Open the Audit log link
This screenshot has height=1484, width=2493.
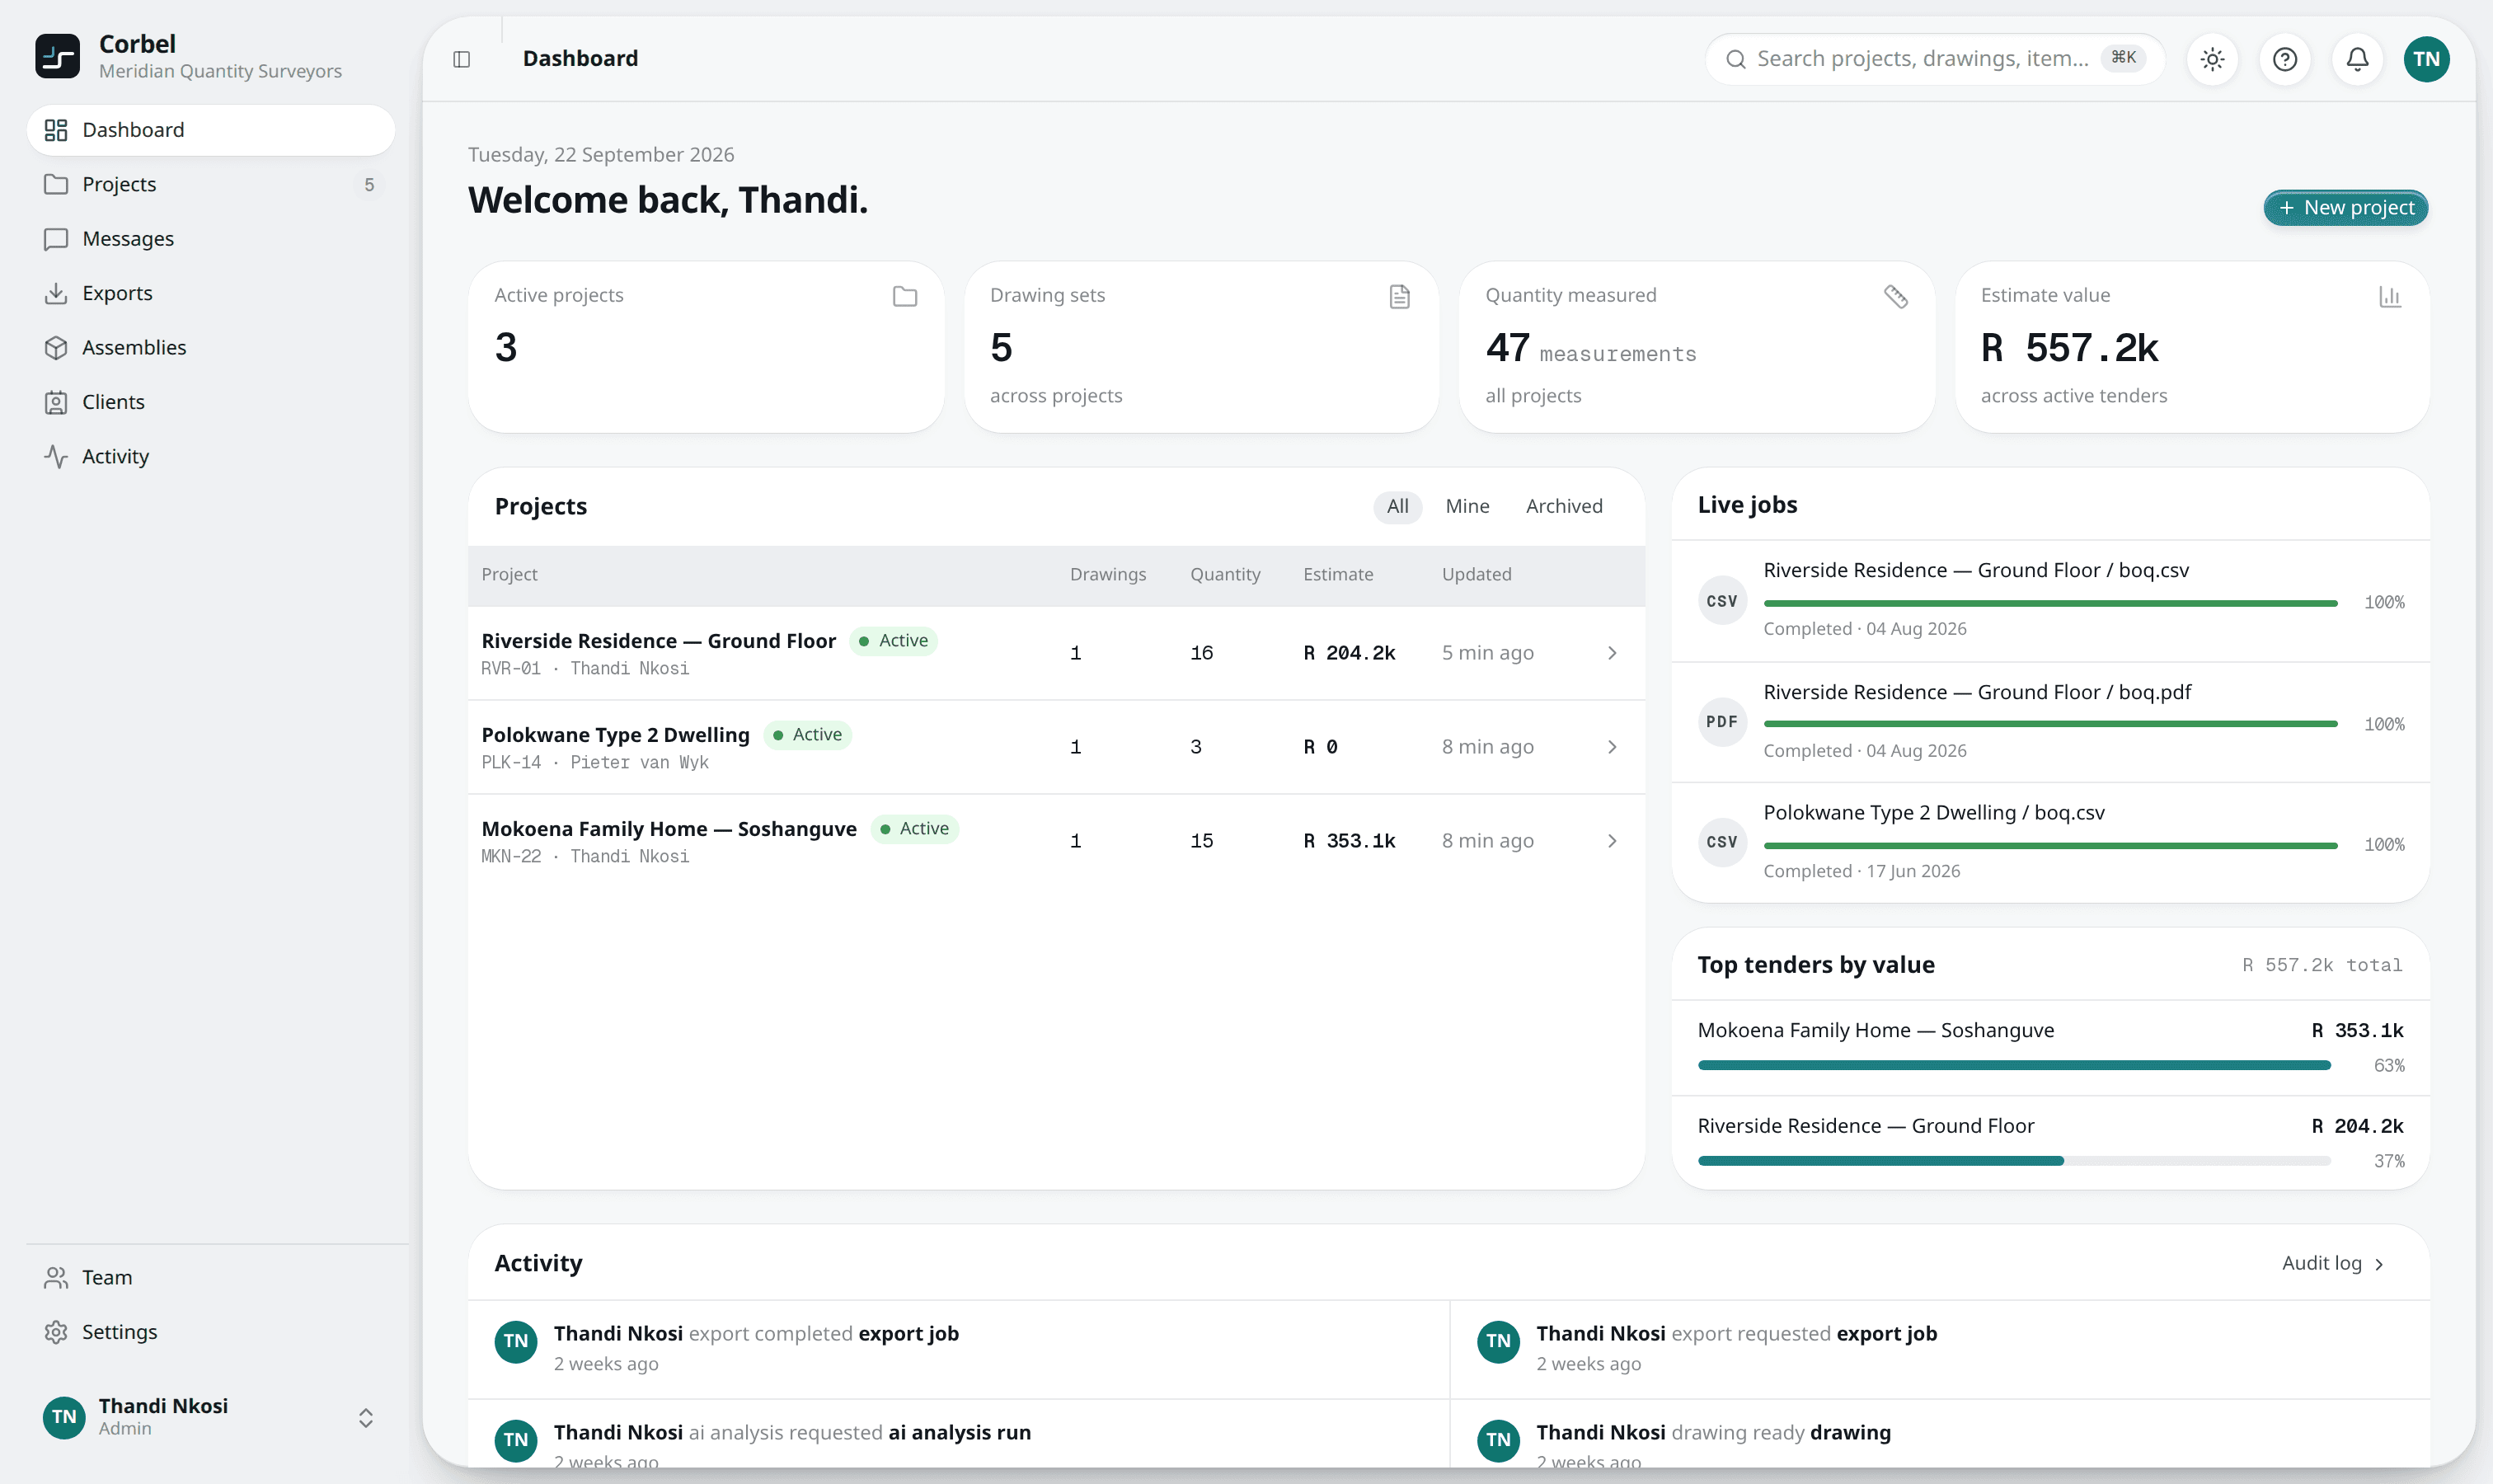2333,1263
